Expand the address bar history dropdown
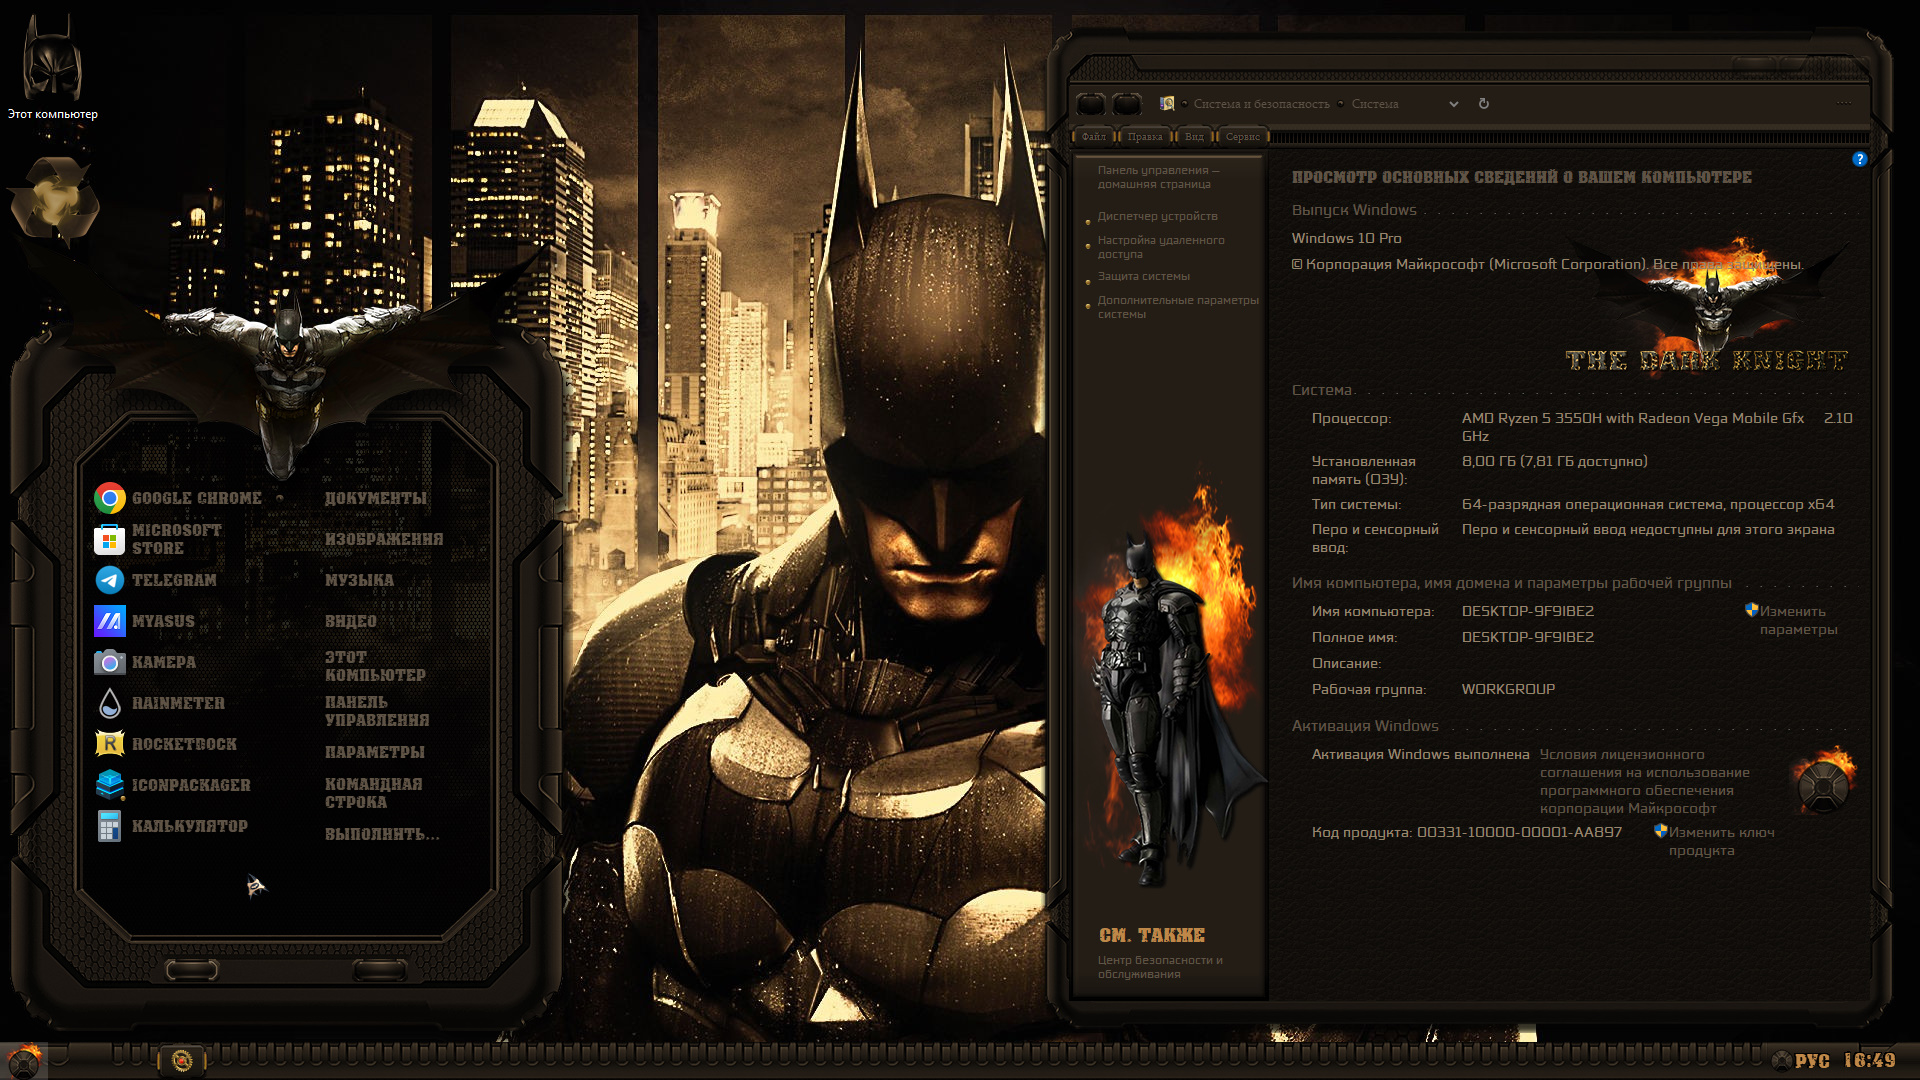 point(1454,104)
